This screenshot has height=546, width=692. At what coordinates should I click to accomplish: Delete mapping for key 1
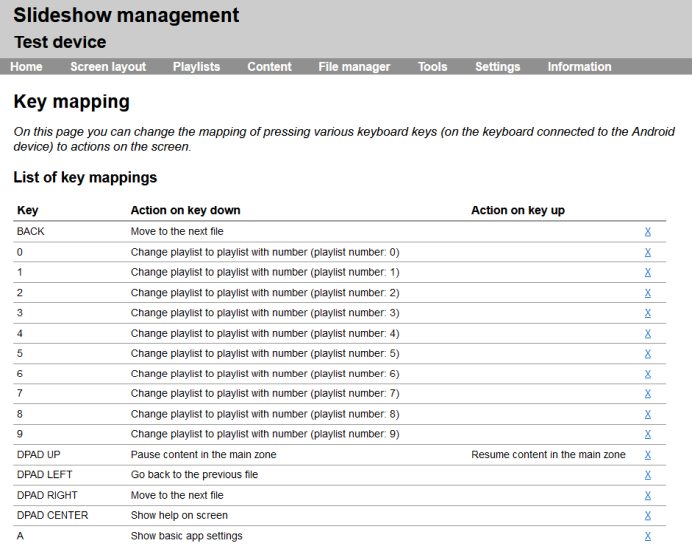click(x=648, y=272)
